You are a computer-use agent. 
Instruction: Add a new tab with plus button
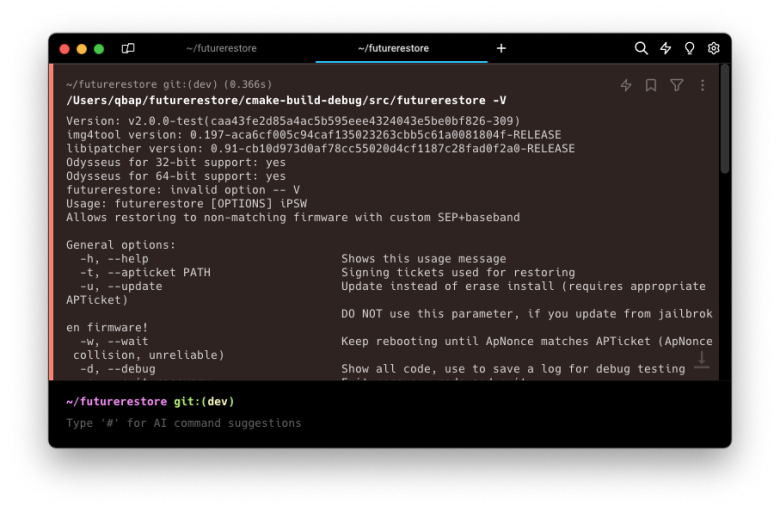[501, 48]
